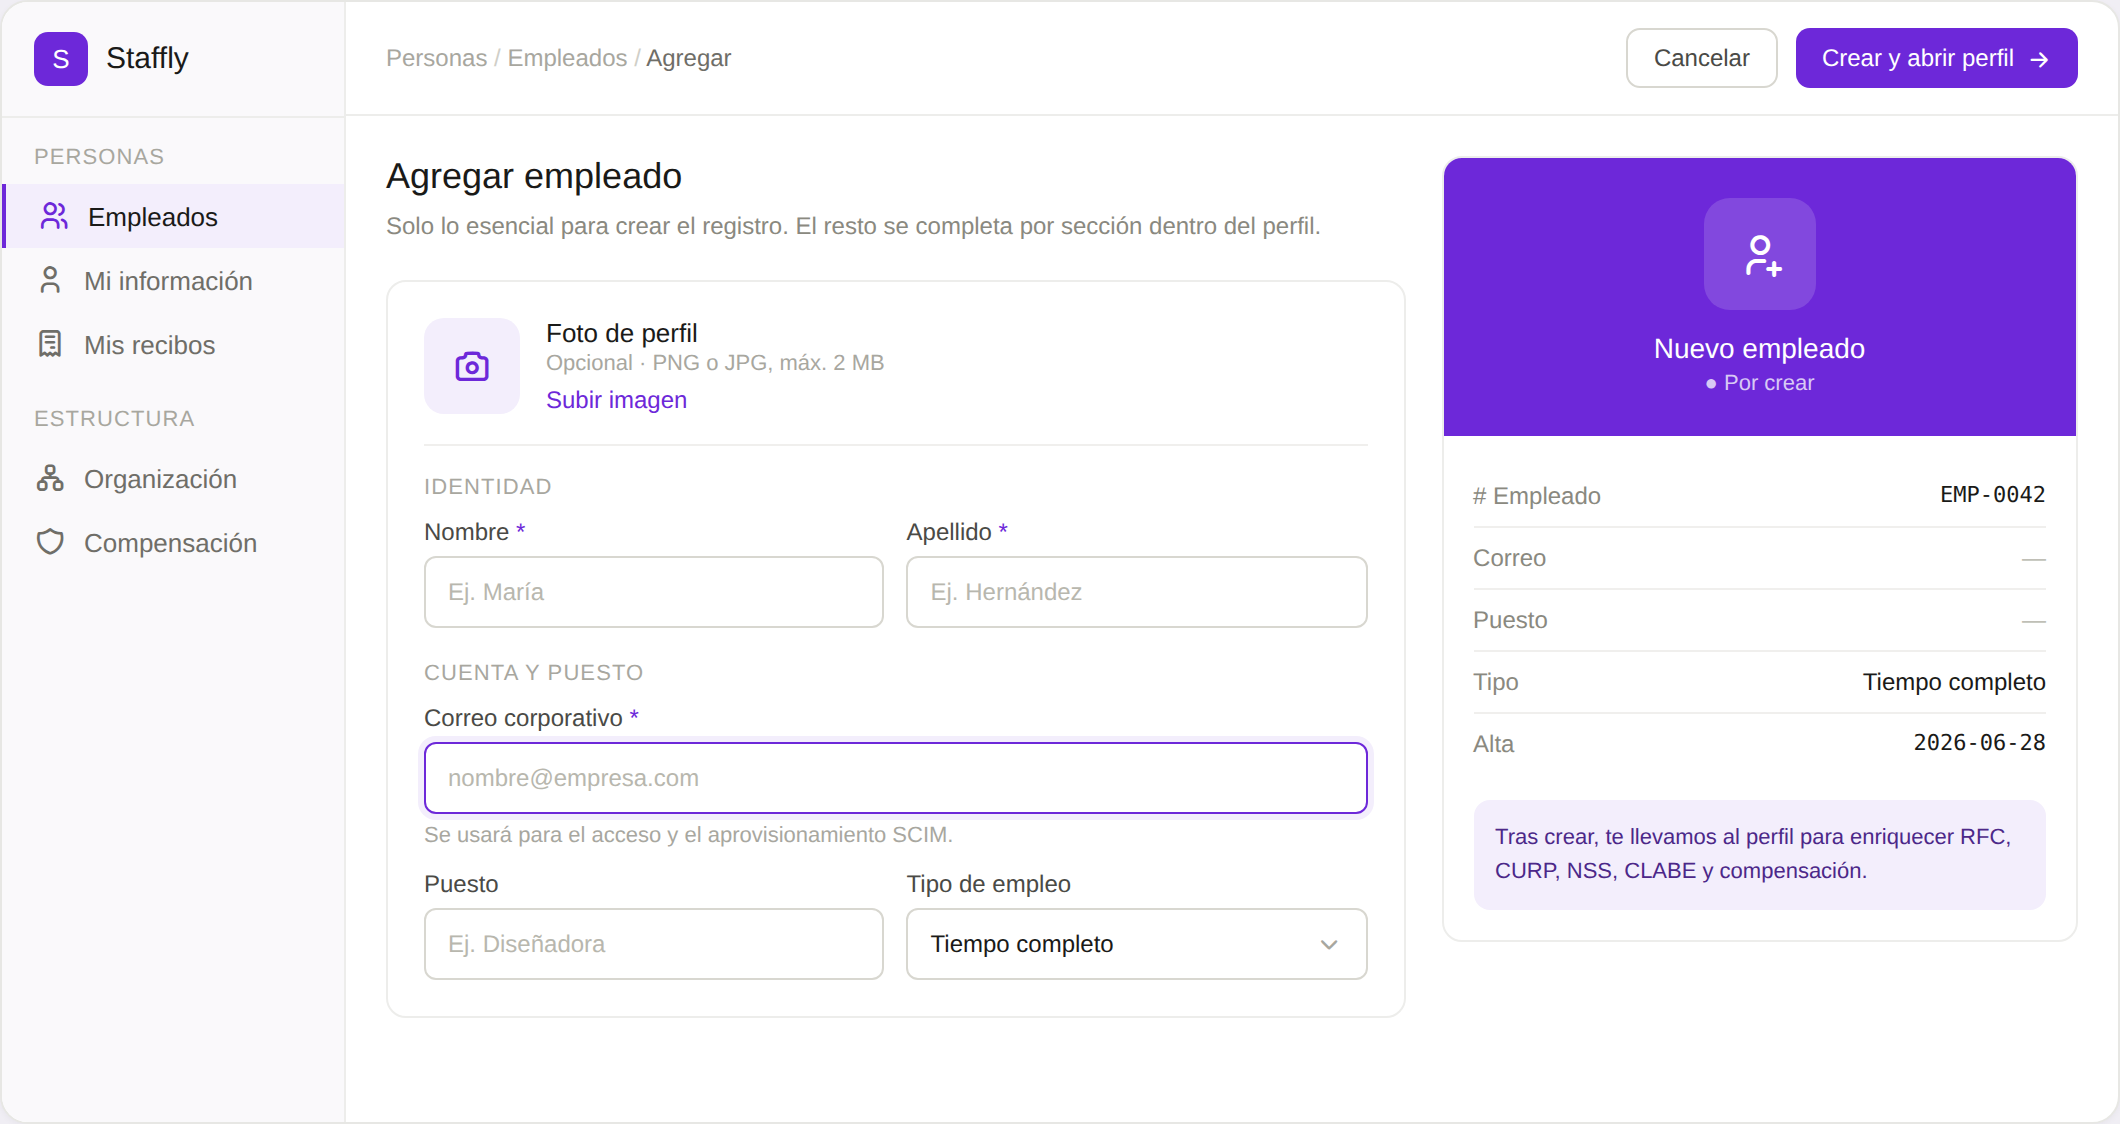
Task: Open Compensación section
Action: (174, 542)
